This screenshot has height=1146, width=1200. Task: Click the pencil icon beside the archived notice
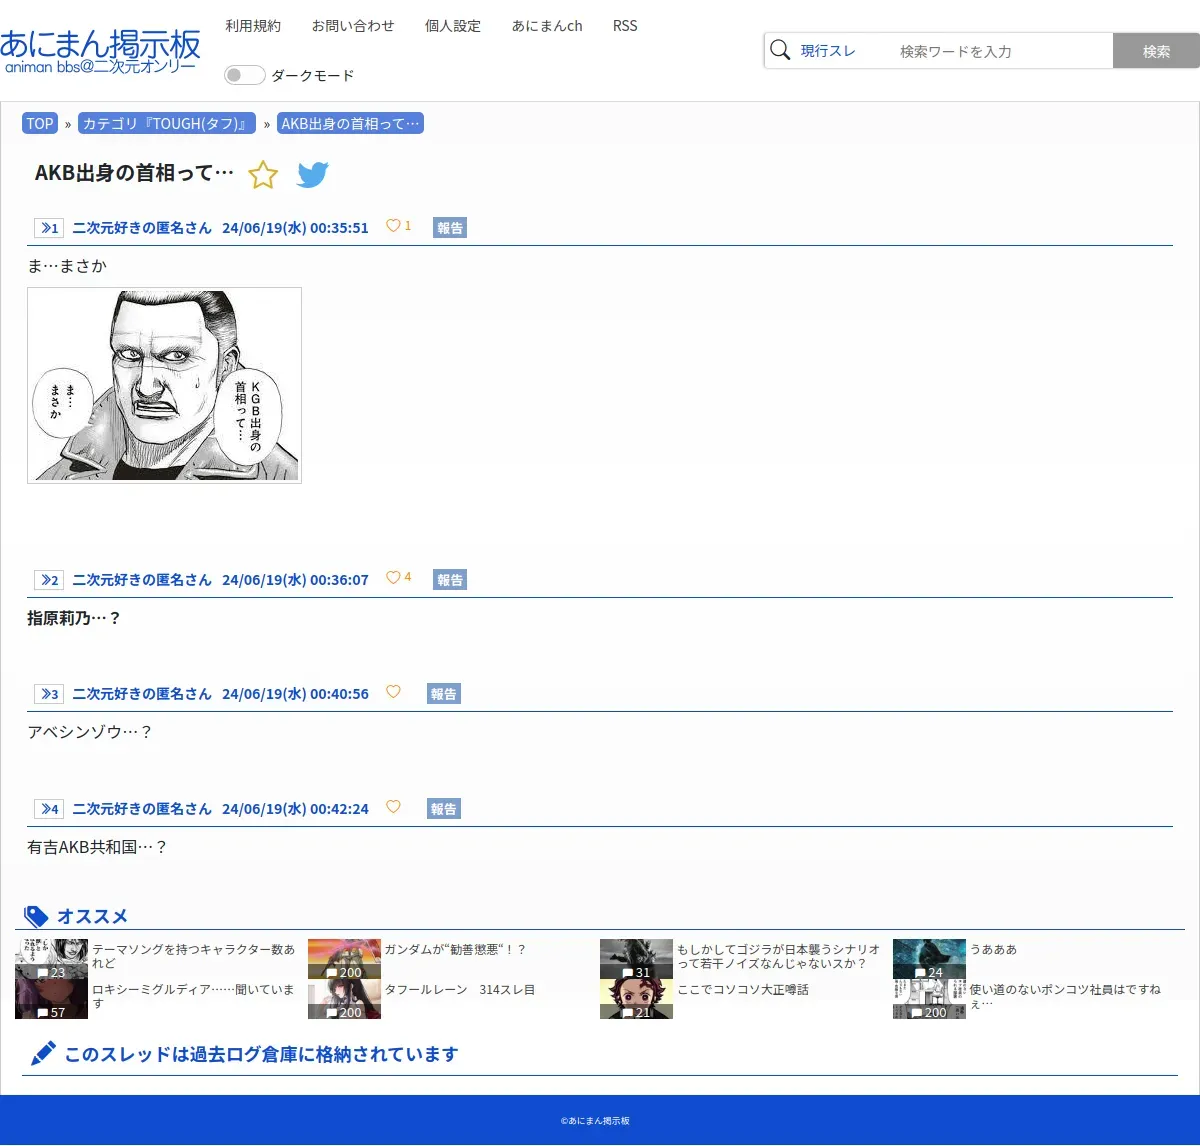point(43,1053)
